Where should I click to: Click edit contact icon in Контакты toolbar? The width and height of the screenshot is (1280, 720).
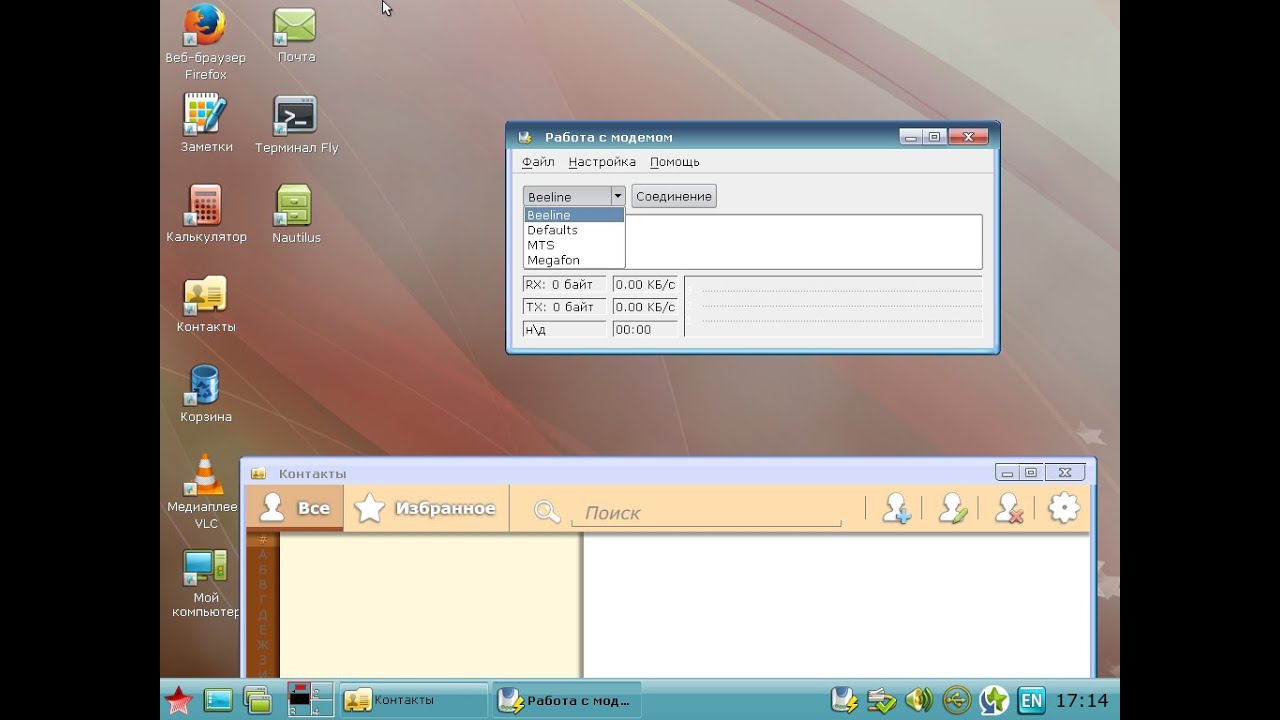tap(953, 509)
